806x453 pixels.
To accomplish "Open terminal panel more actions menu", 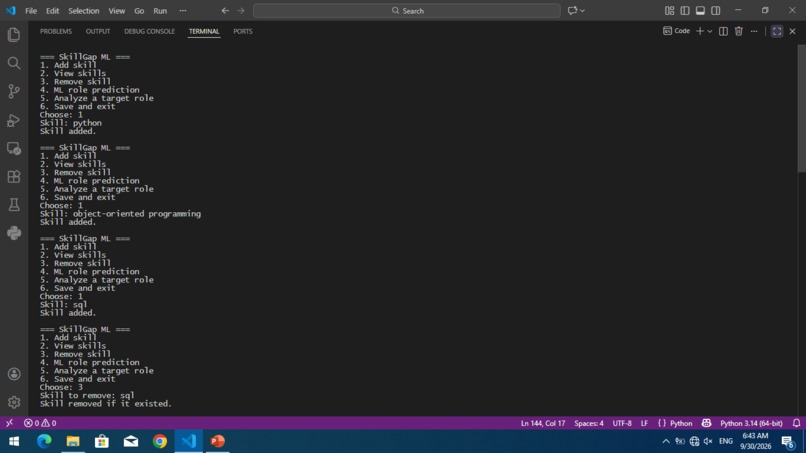I will click(754, 31).
